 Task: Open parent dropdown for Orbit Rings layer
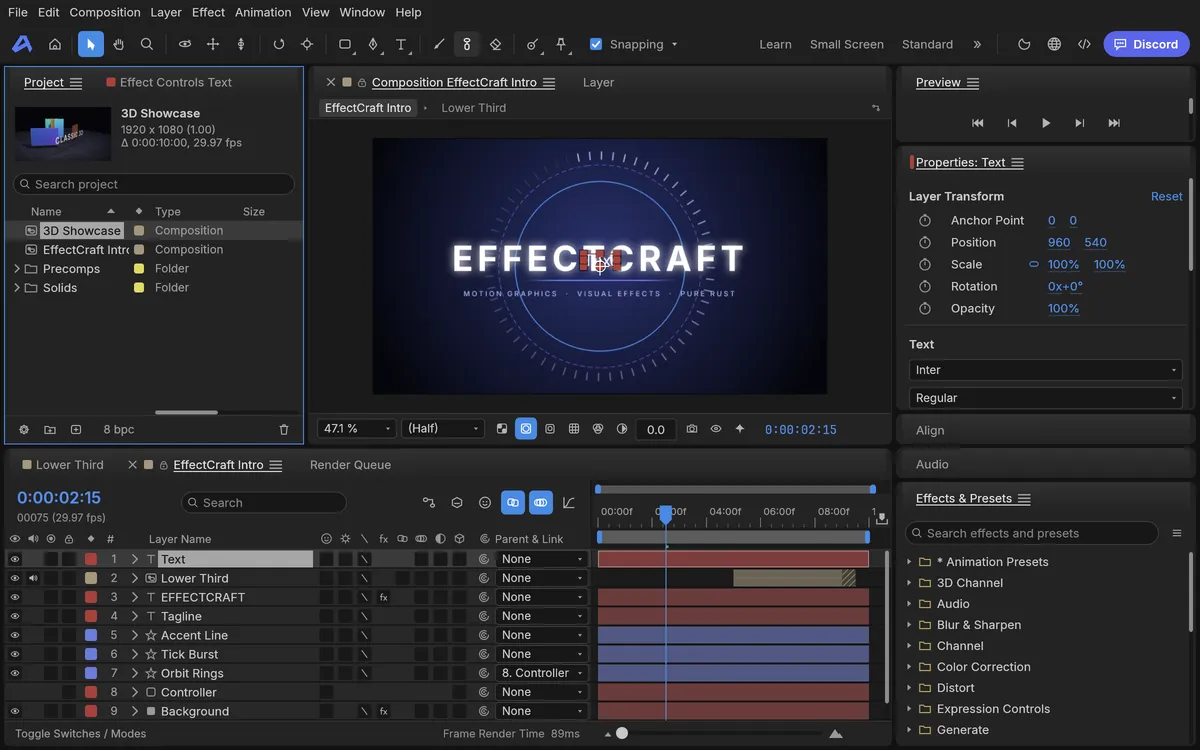pyautogui.click(x=541, y=673)
